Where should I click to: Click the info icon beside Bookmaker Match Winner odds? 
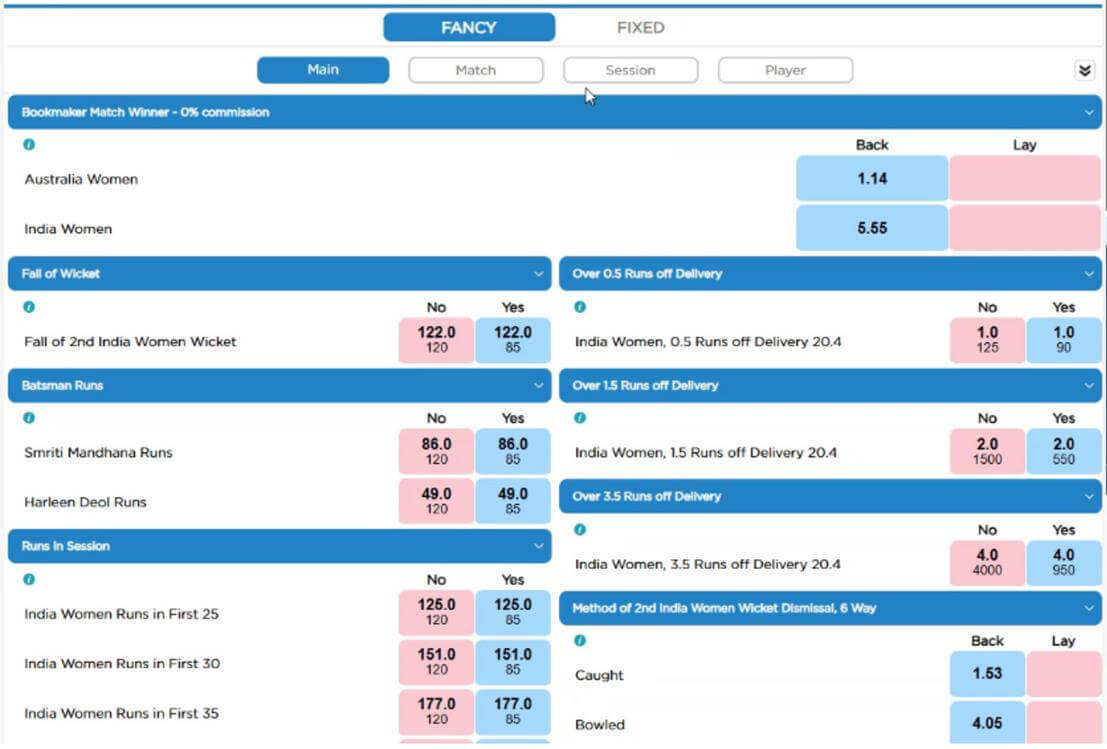click(x=28, y=144)
